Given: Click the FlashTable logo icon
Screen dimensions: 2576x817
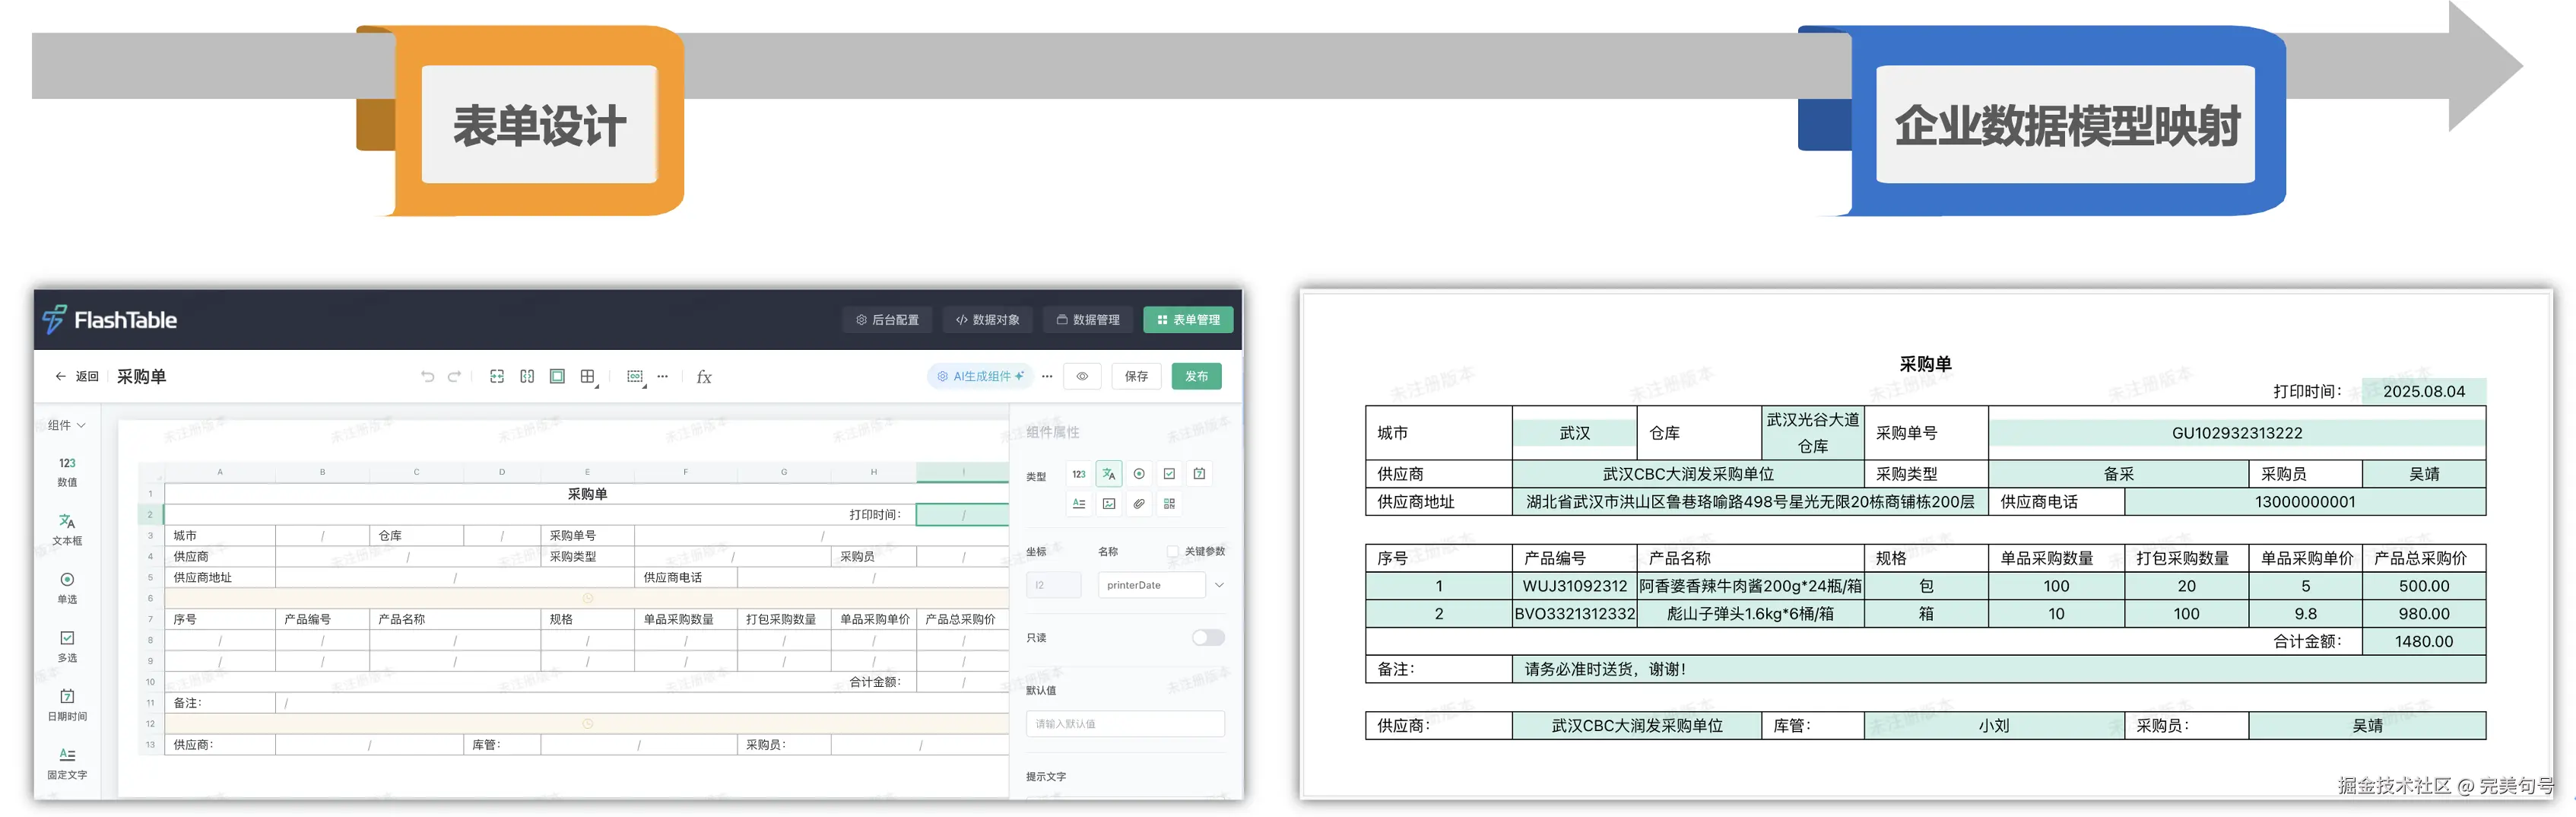Looking at the screenshot, I should tap(54, 319).
